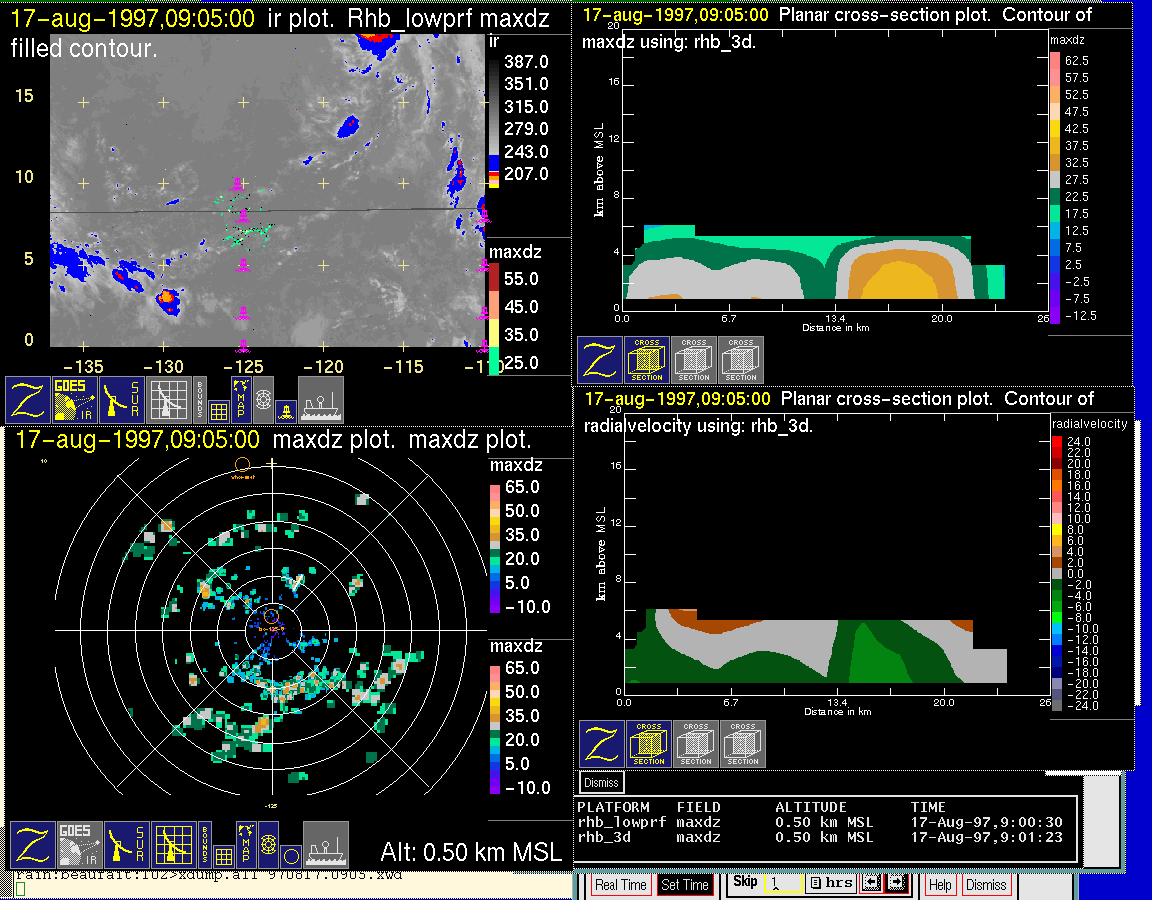The width and height of the screenshot is (1152, 900).
Task: Dismiss the platform and field info panel
Action: pyautogui.click(x=601, y=782)
